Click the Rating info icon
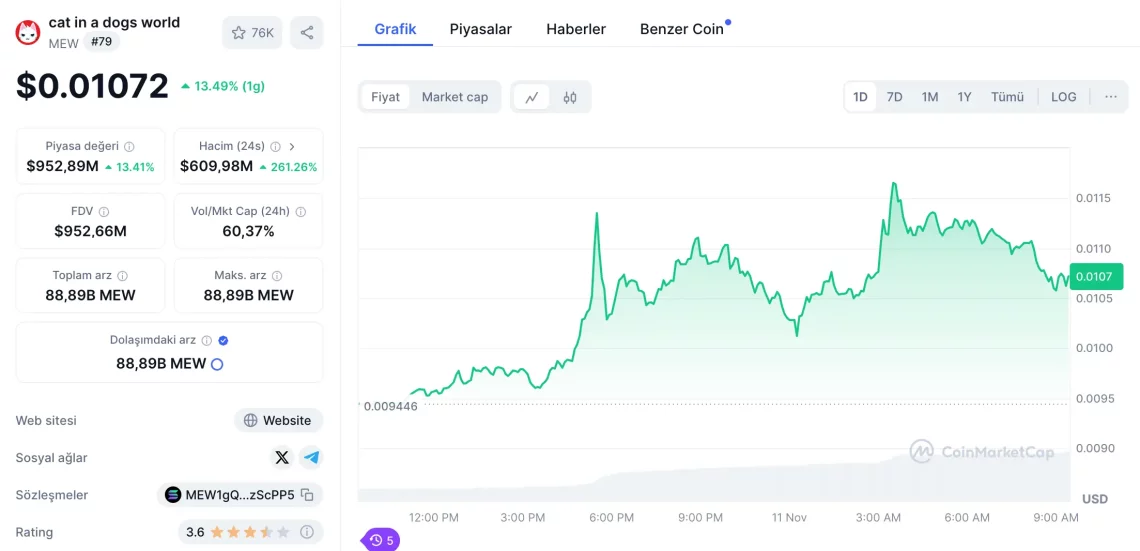This screenshot has height=551, width=1140. coord(307,532)
